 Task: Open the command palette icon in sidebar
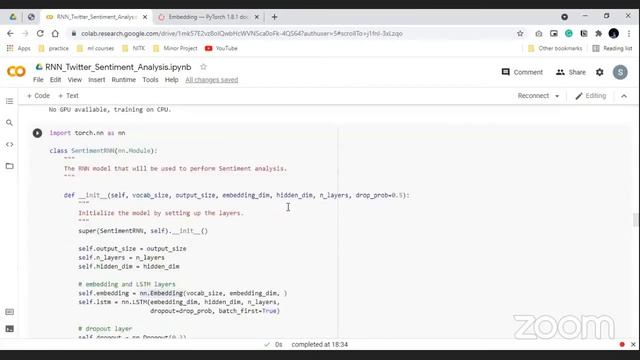[9, 312]
